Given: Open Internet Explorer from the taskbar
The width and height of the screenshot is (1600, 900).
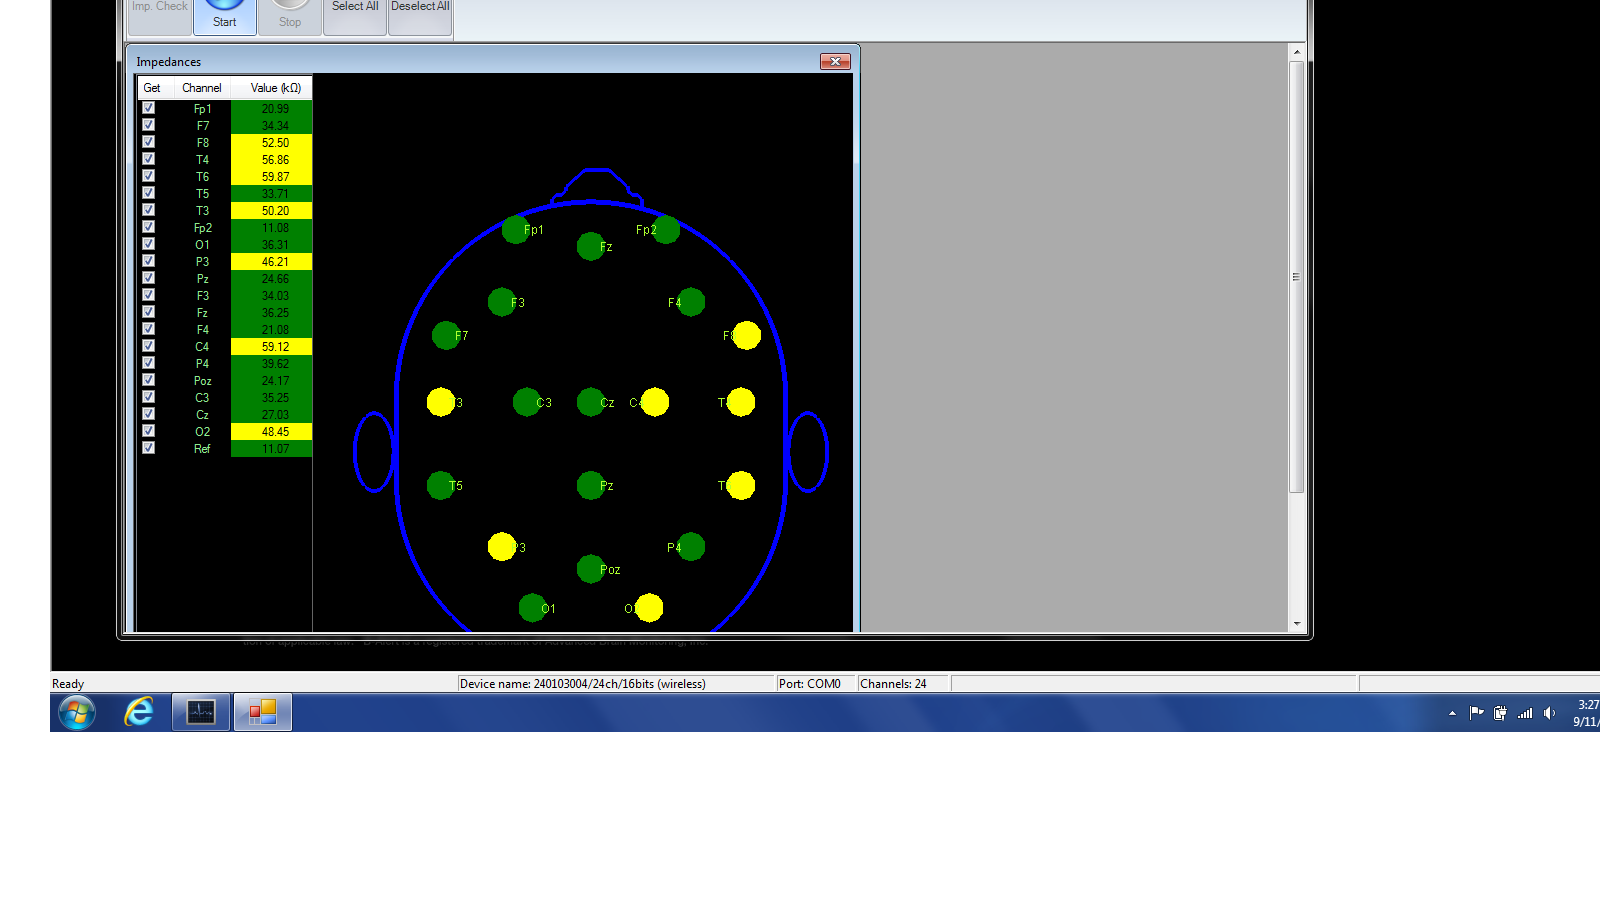Looking at the screenshot, I should click(139, 712).
